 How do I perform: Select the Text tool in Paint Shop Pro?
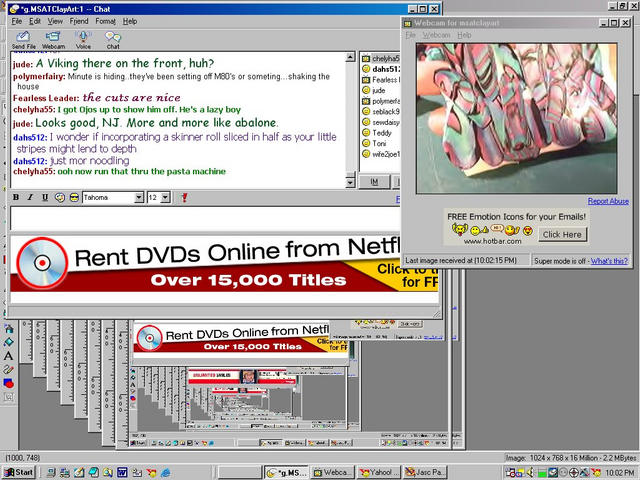[9, 356]
